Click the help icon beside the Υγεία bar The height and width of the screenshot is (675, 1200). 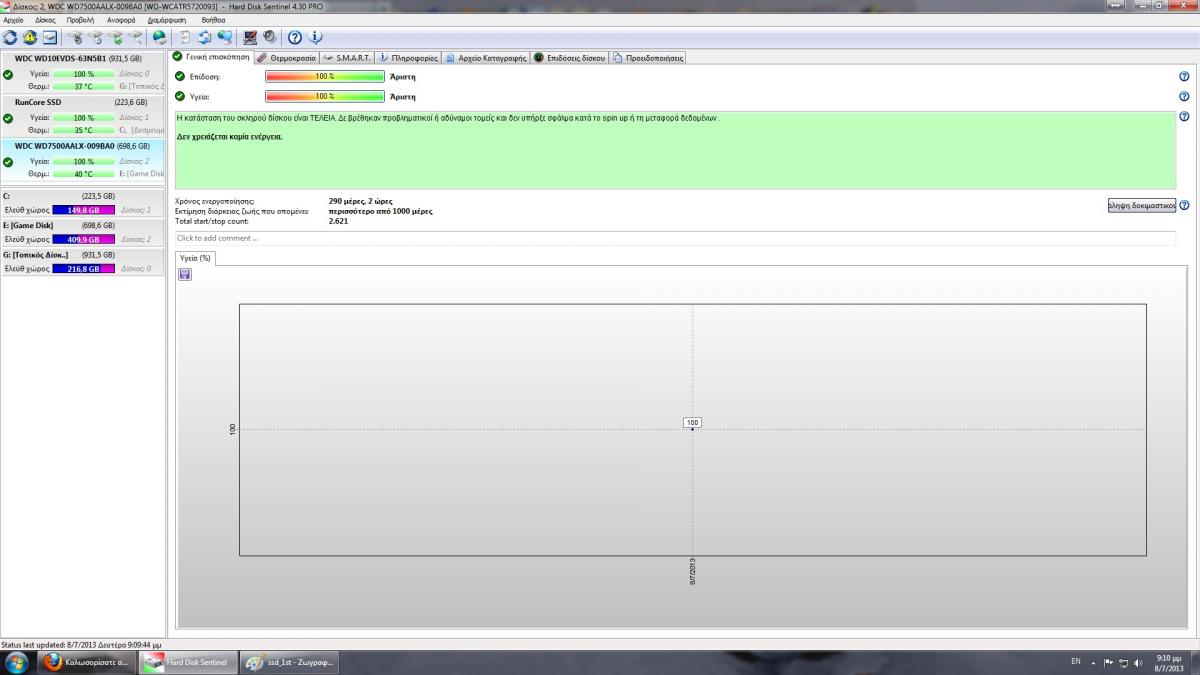(1184, 97)
